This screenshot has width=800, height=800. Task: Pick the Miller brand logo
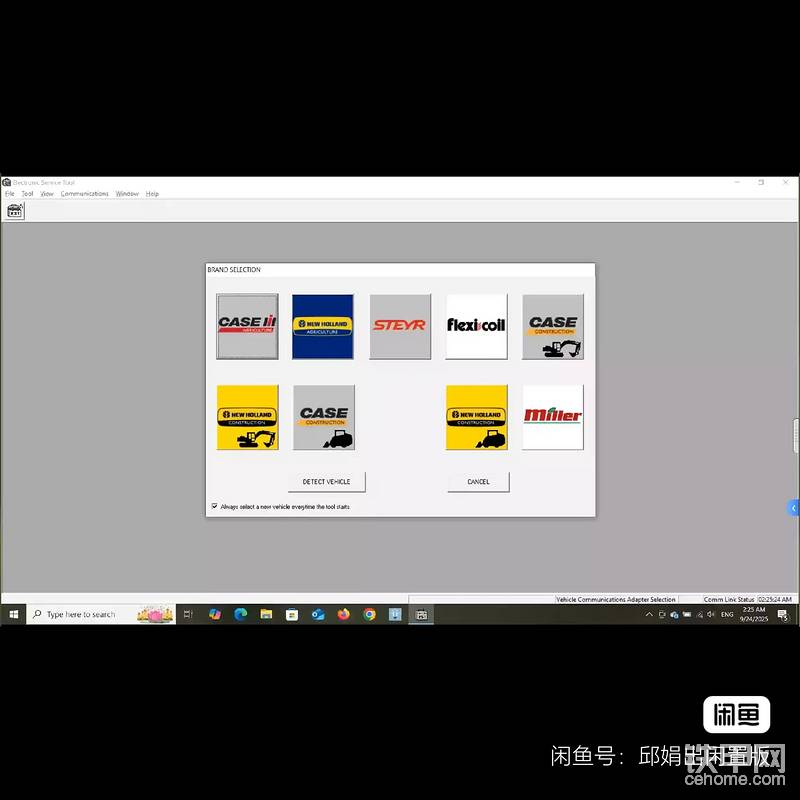click(553, 417)
